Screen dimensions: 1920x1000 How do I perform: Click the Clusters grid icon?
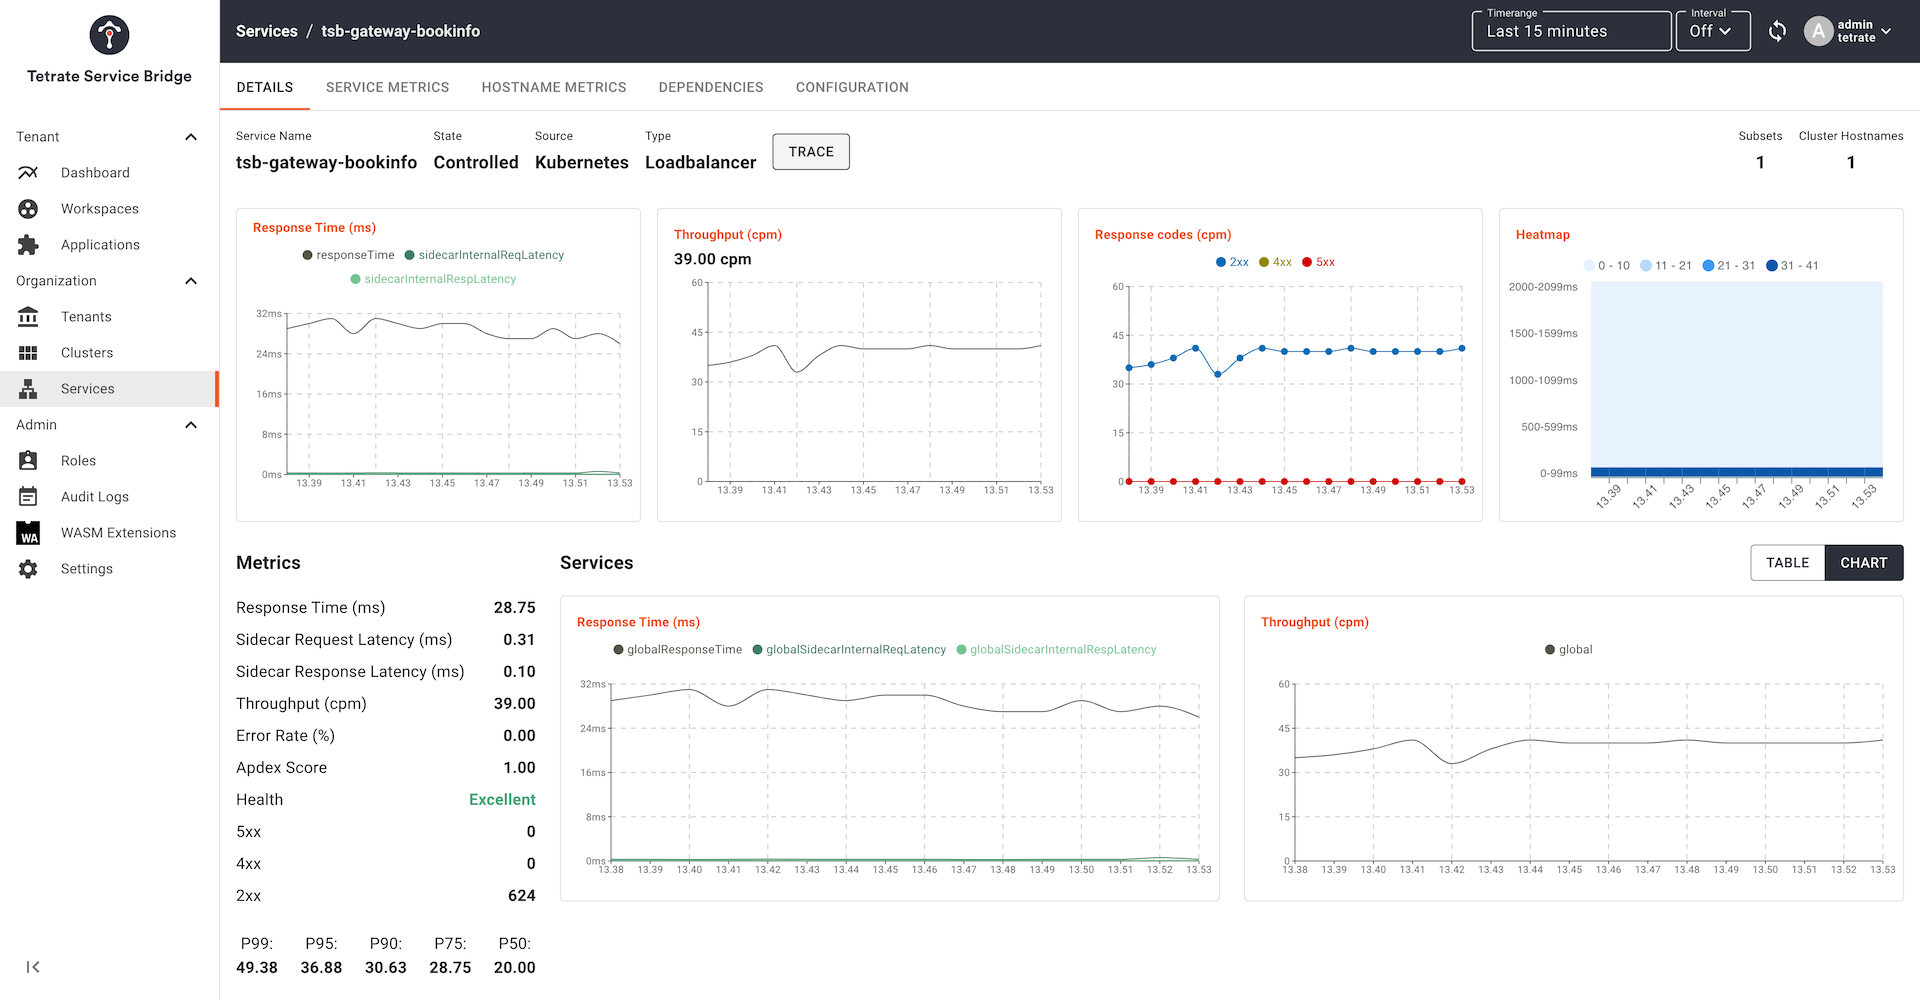coord(28,353)
